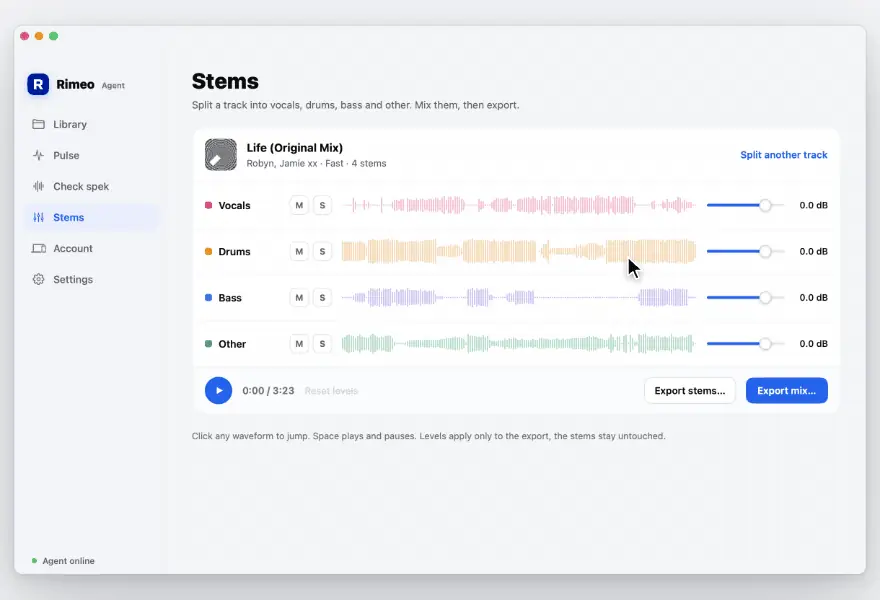Solo the Bass stem
The height and width of the screenshot is (600, 880).
point(322,297)
